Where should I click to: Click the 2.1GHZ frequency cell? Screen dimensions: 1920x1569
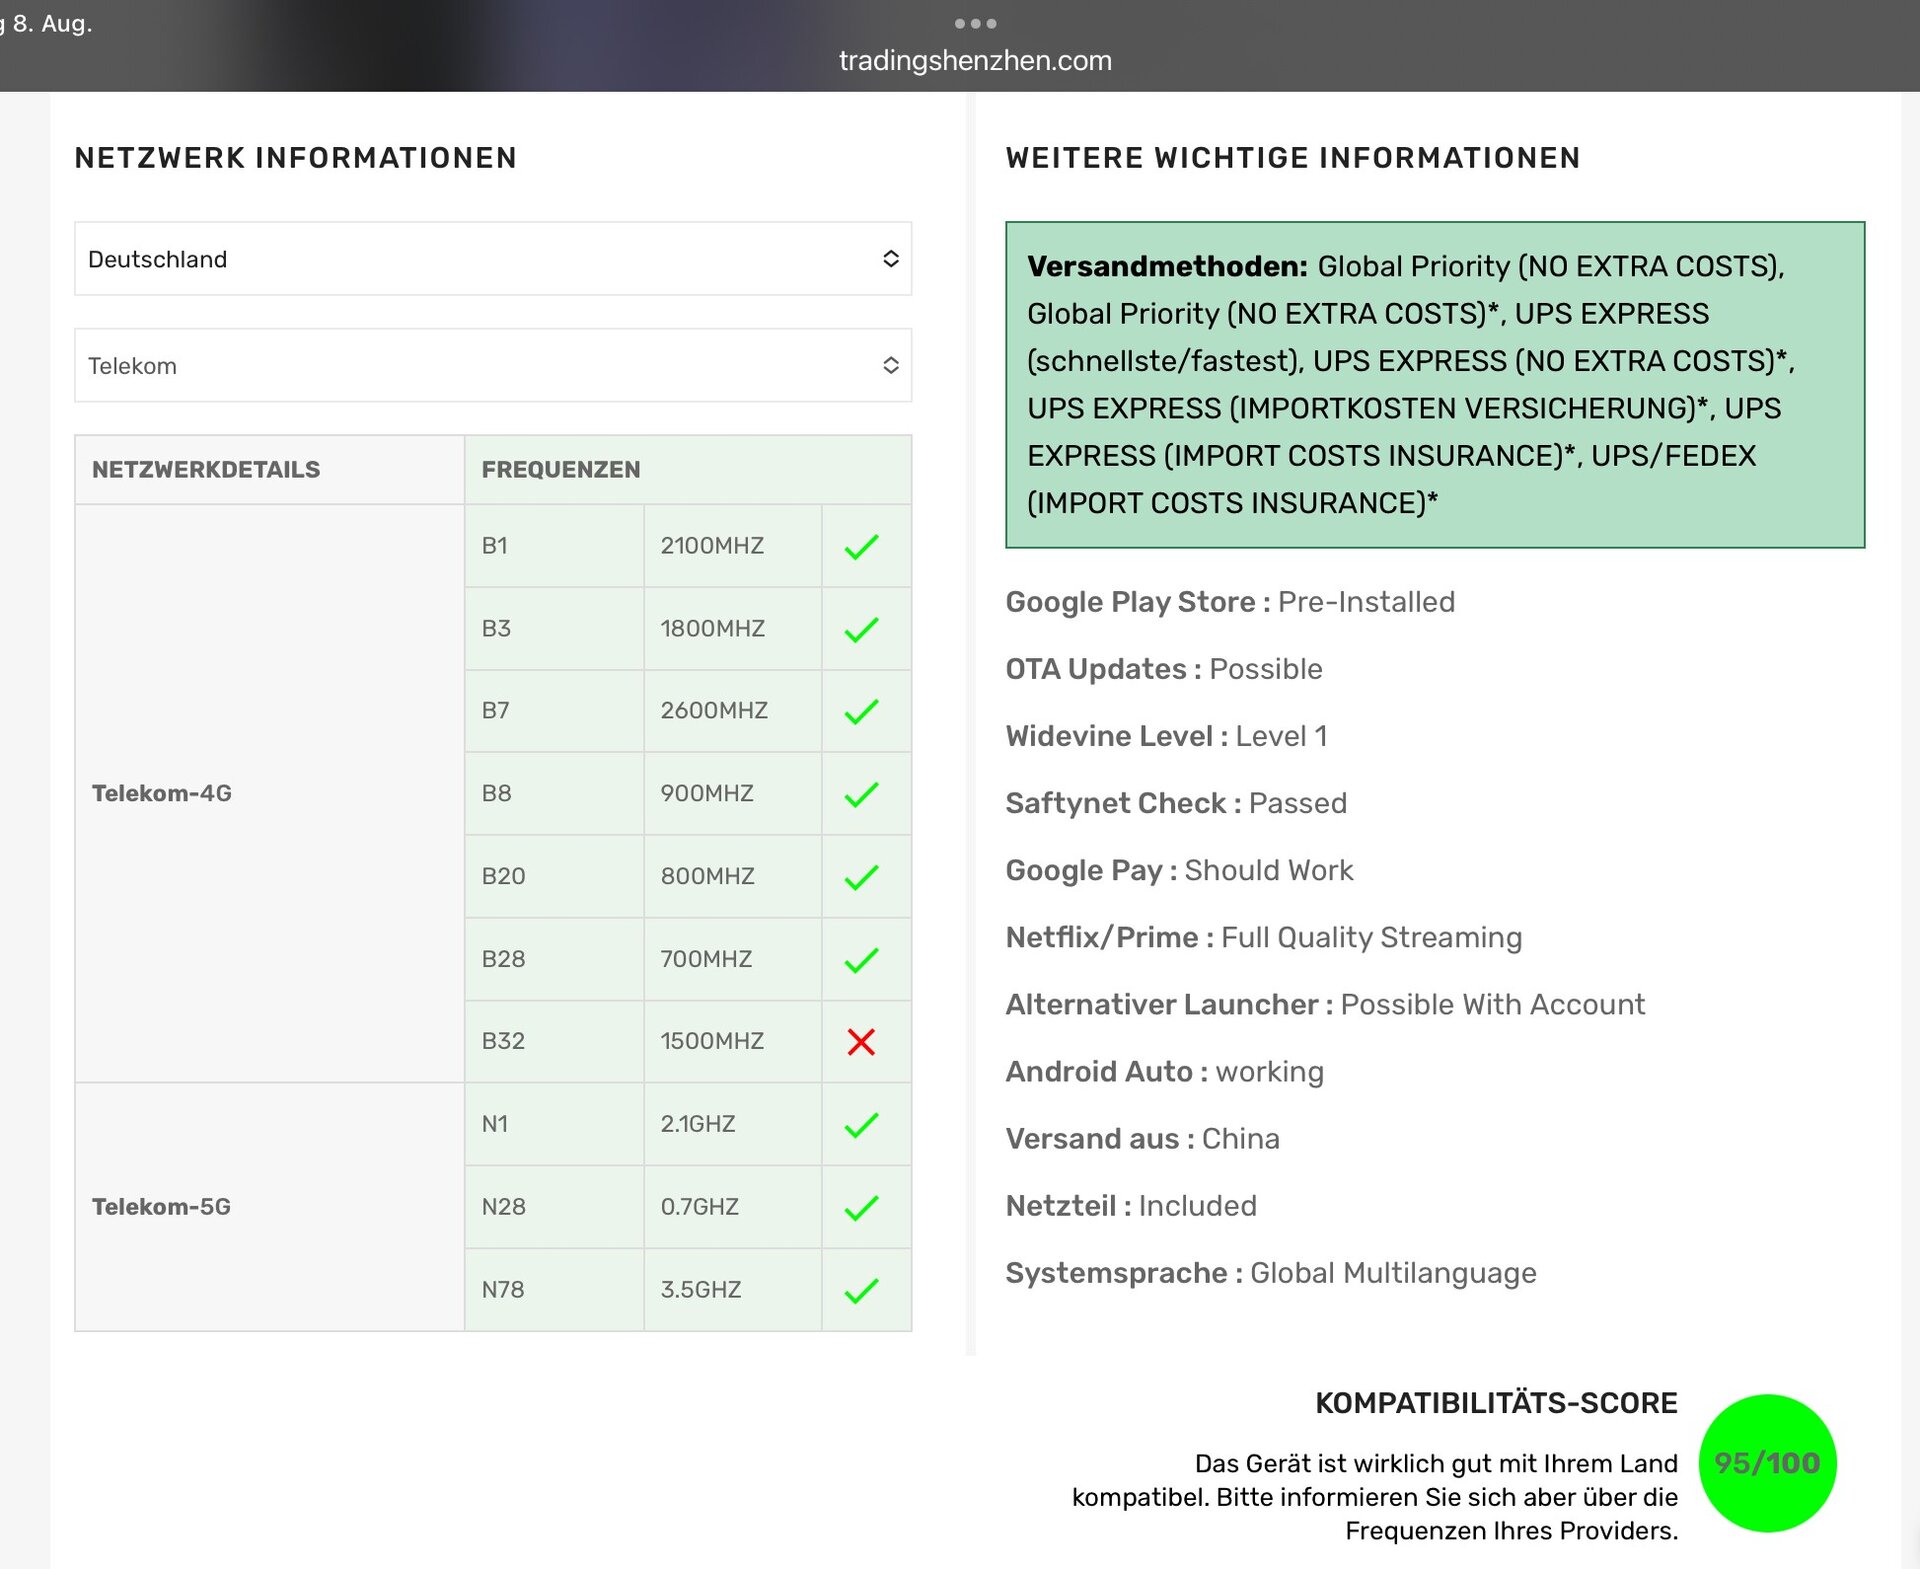pos(733,1124)
